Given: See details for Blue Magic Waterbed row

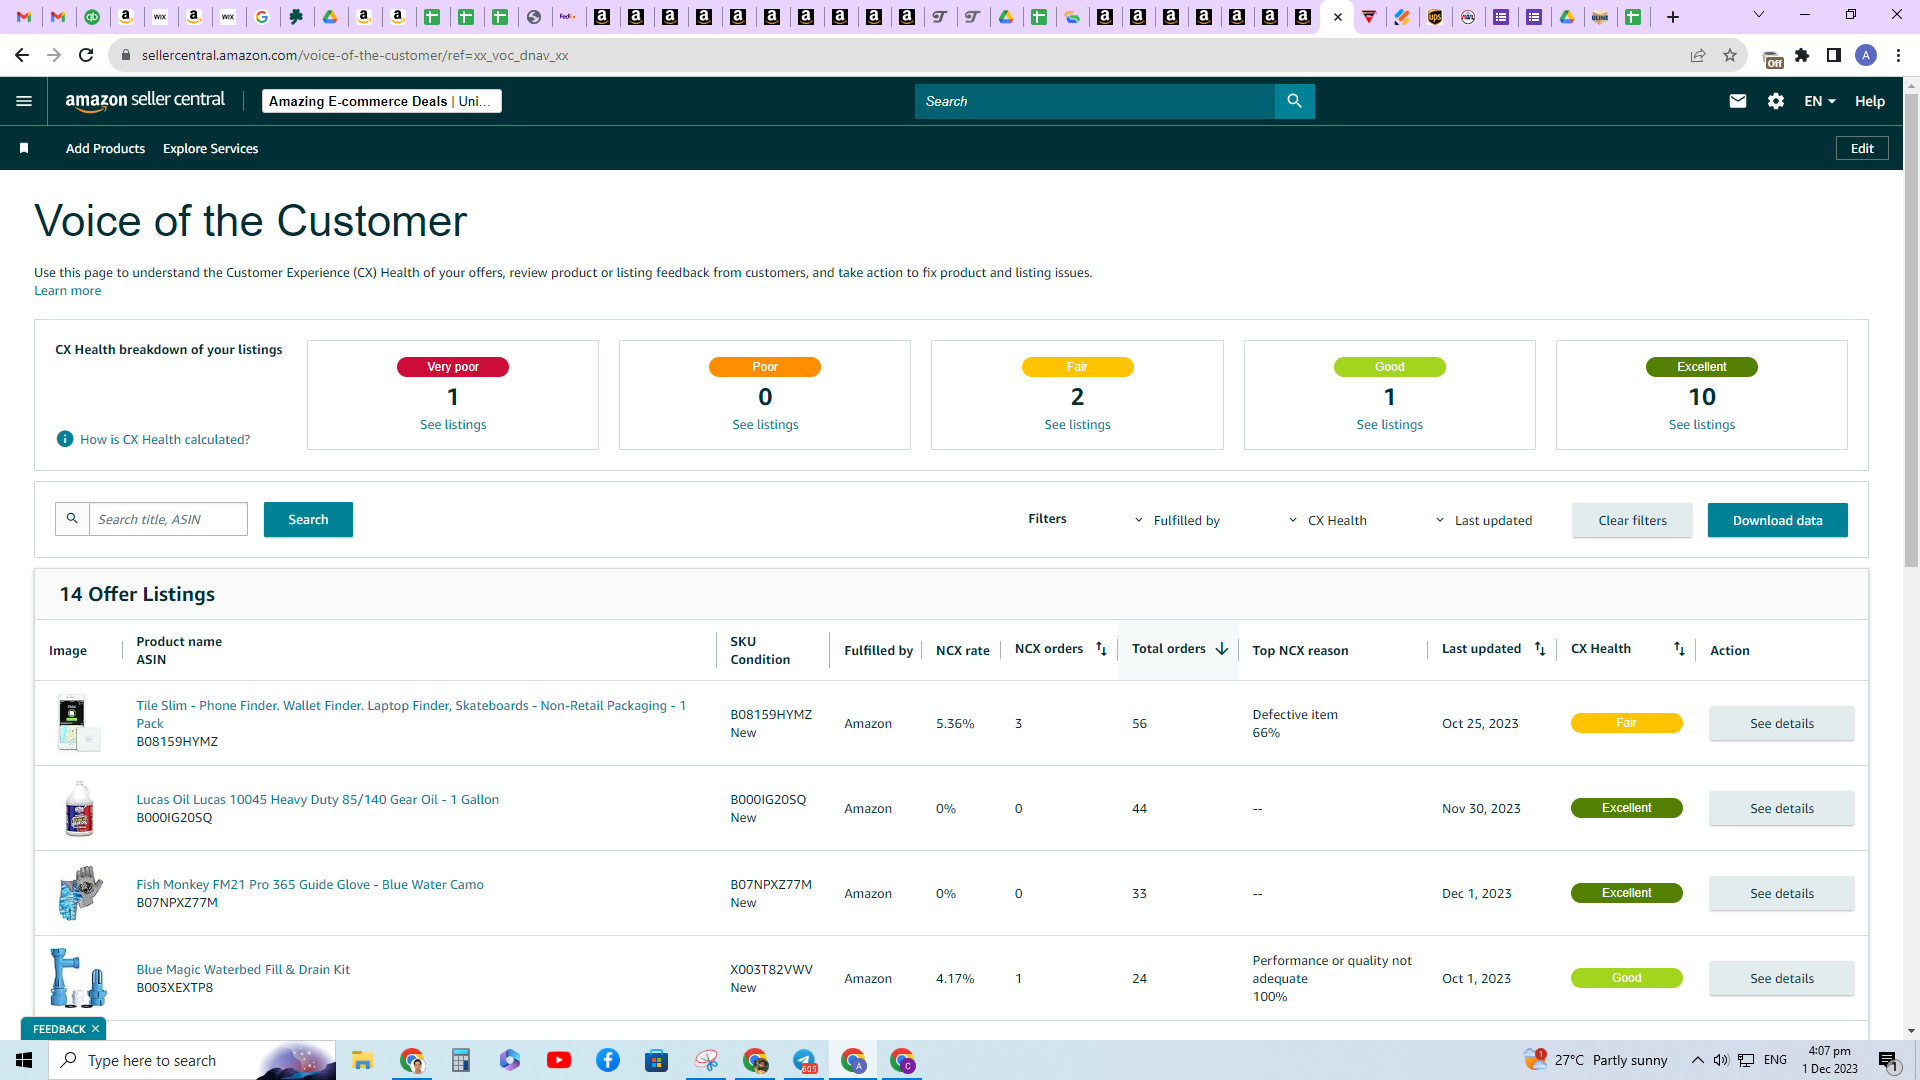Looking at the screenshot, I should tap(1781, 978).
